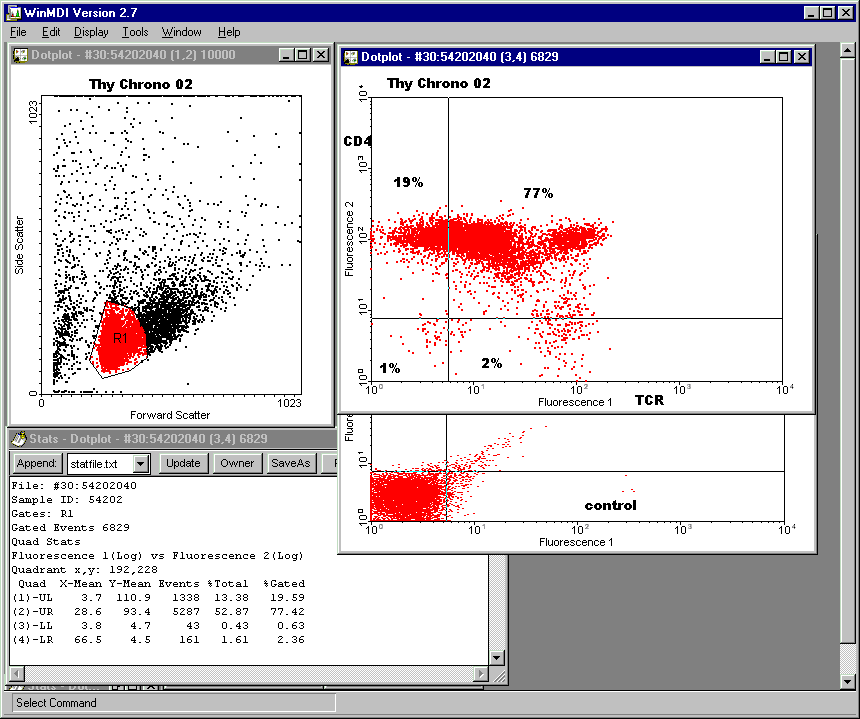Click the scatter Dotplot window's title icon
This screenshot has height=719, width=860.
point(20,55)
